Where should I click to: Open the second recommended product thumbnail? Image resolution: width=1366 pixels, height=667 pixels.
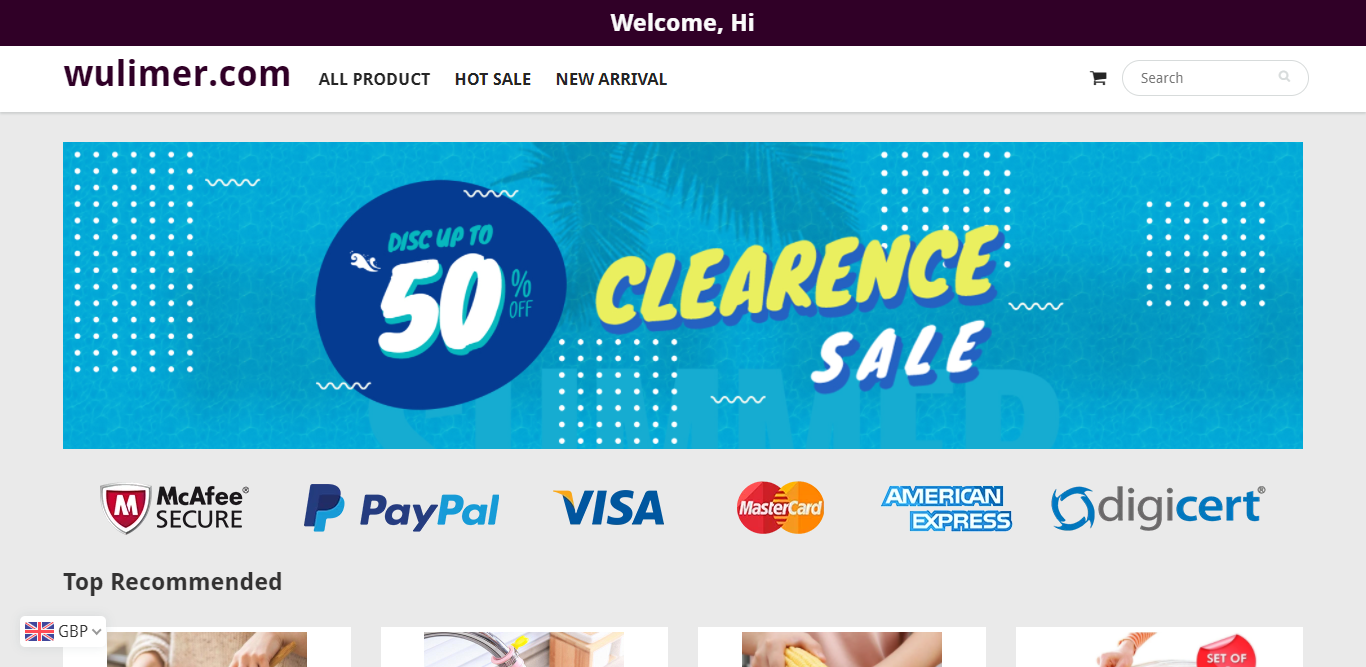click(524, 649)
